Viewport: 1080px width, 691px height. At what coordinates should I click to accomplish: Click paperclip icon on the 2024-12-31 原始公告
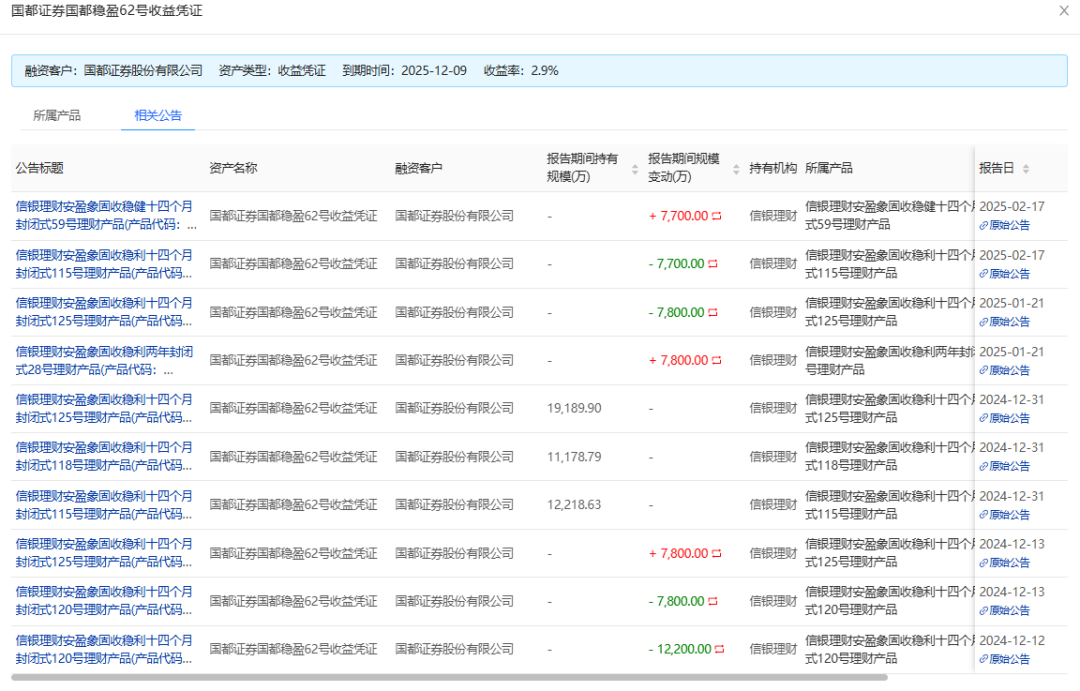(x=986, y=417)
